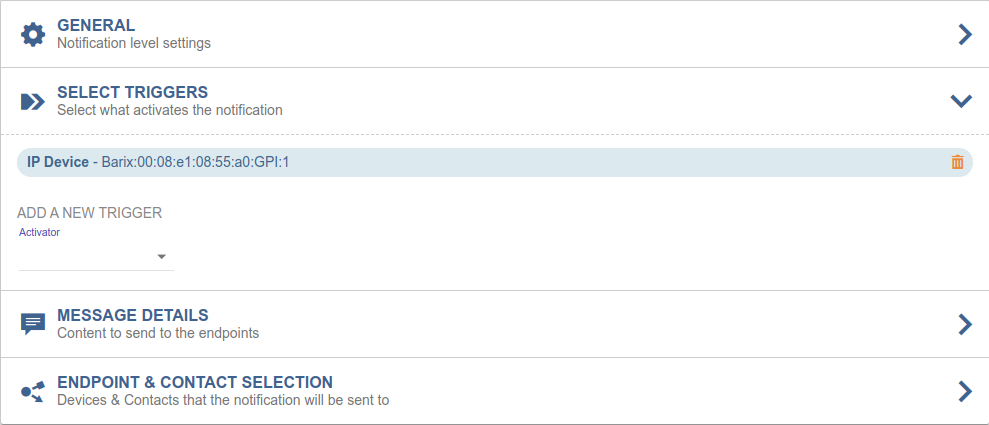Delete the IP Device trigger with trash icon
The image size is (989, 425).
click(957, 162)
